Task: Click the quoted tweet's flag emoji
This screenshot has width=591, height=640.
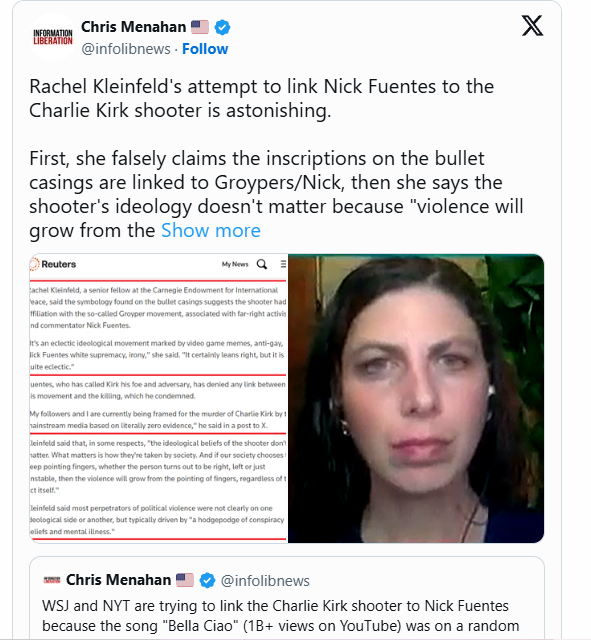Action: 185,580
